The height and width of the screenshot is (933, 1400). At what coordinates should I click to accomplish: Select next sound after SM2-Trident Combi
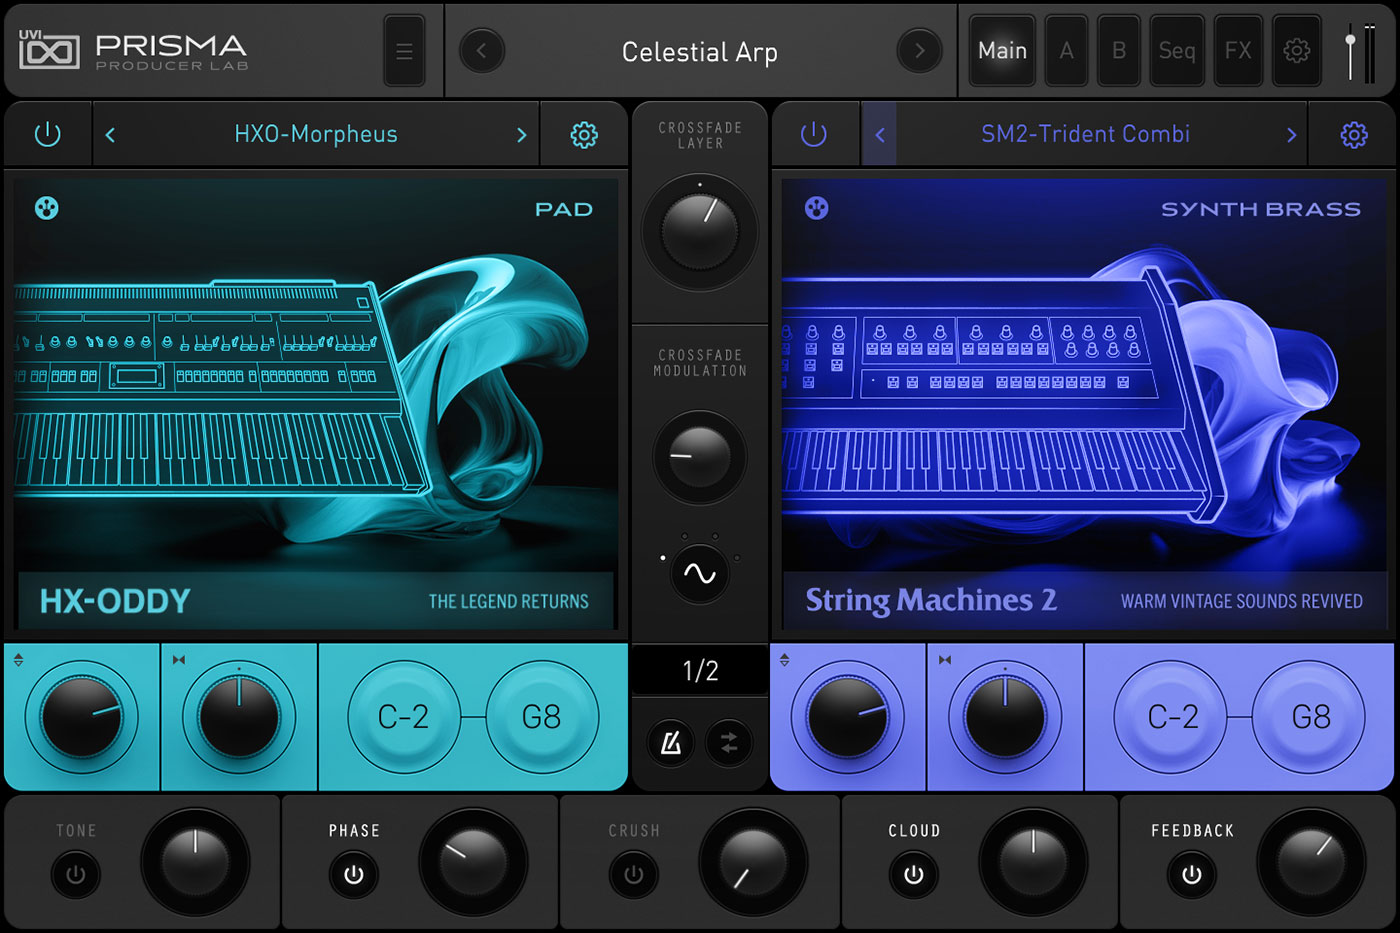tap(1291, 135)
